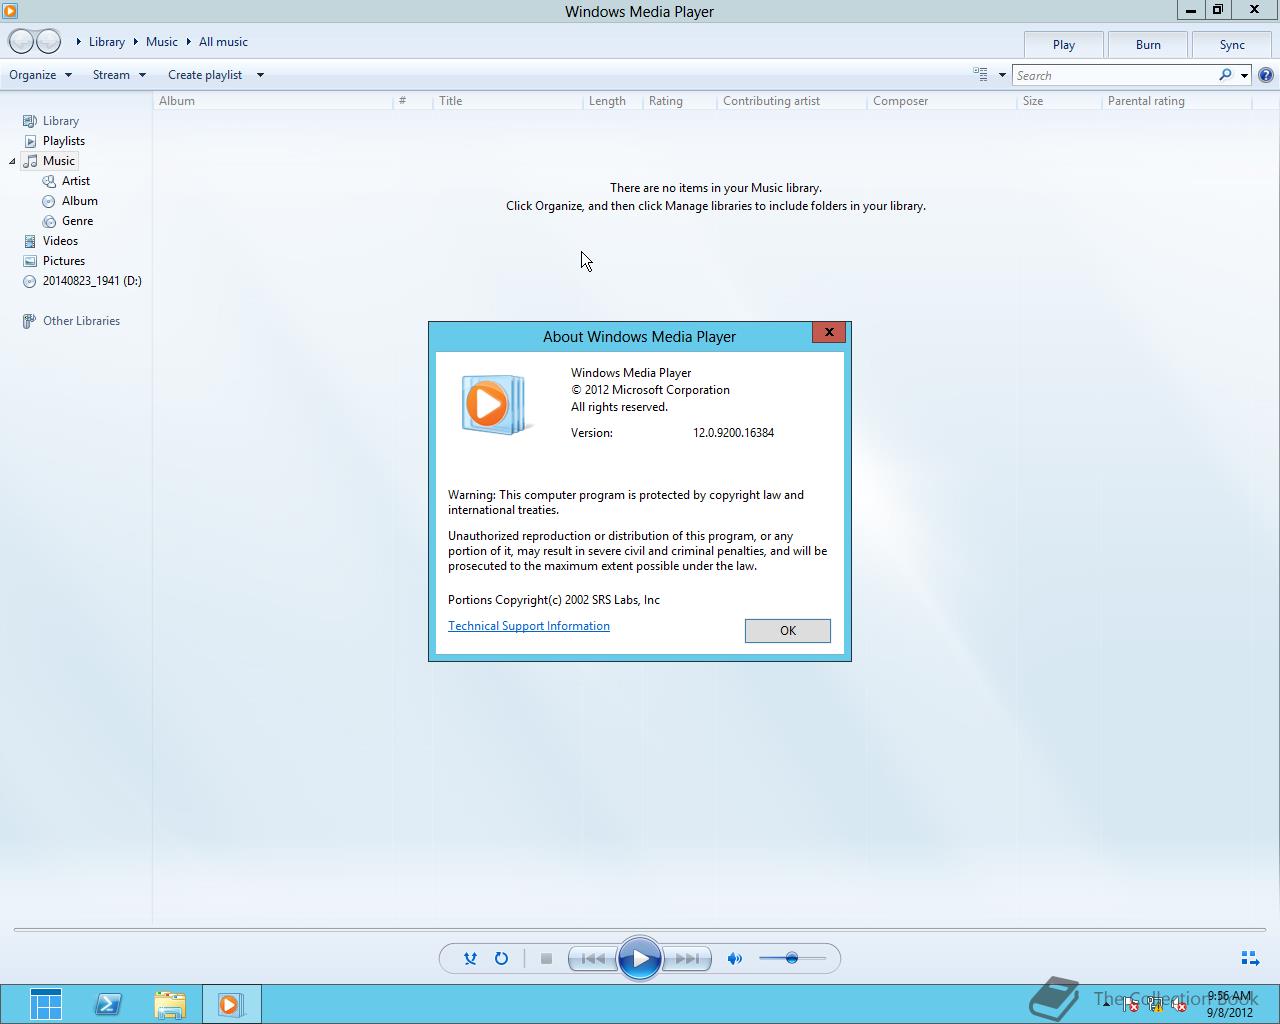1280x1024 pixels.
Task: Select Playlists in the navigation tree
Action: [x=64, y=141]
